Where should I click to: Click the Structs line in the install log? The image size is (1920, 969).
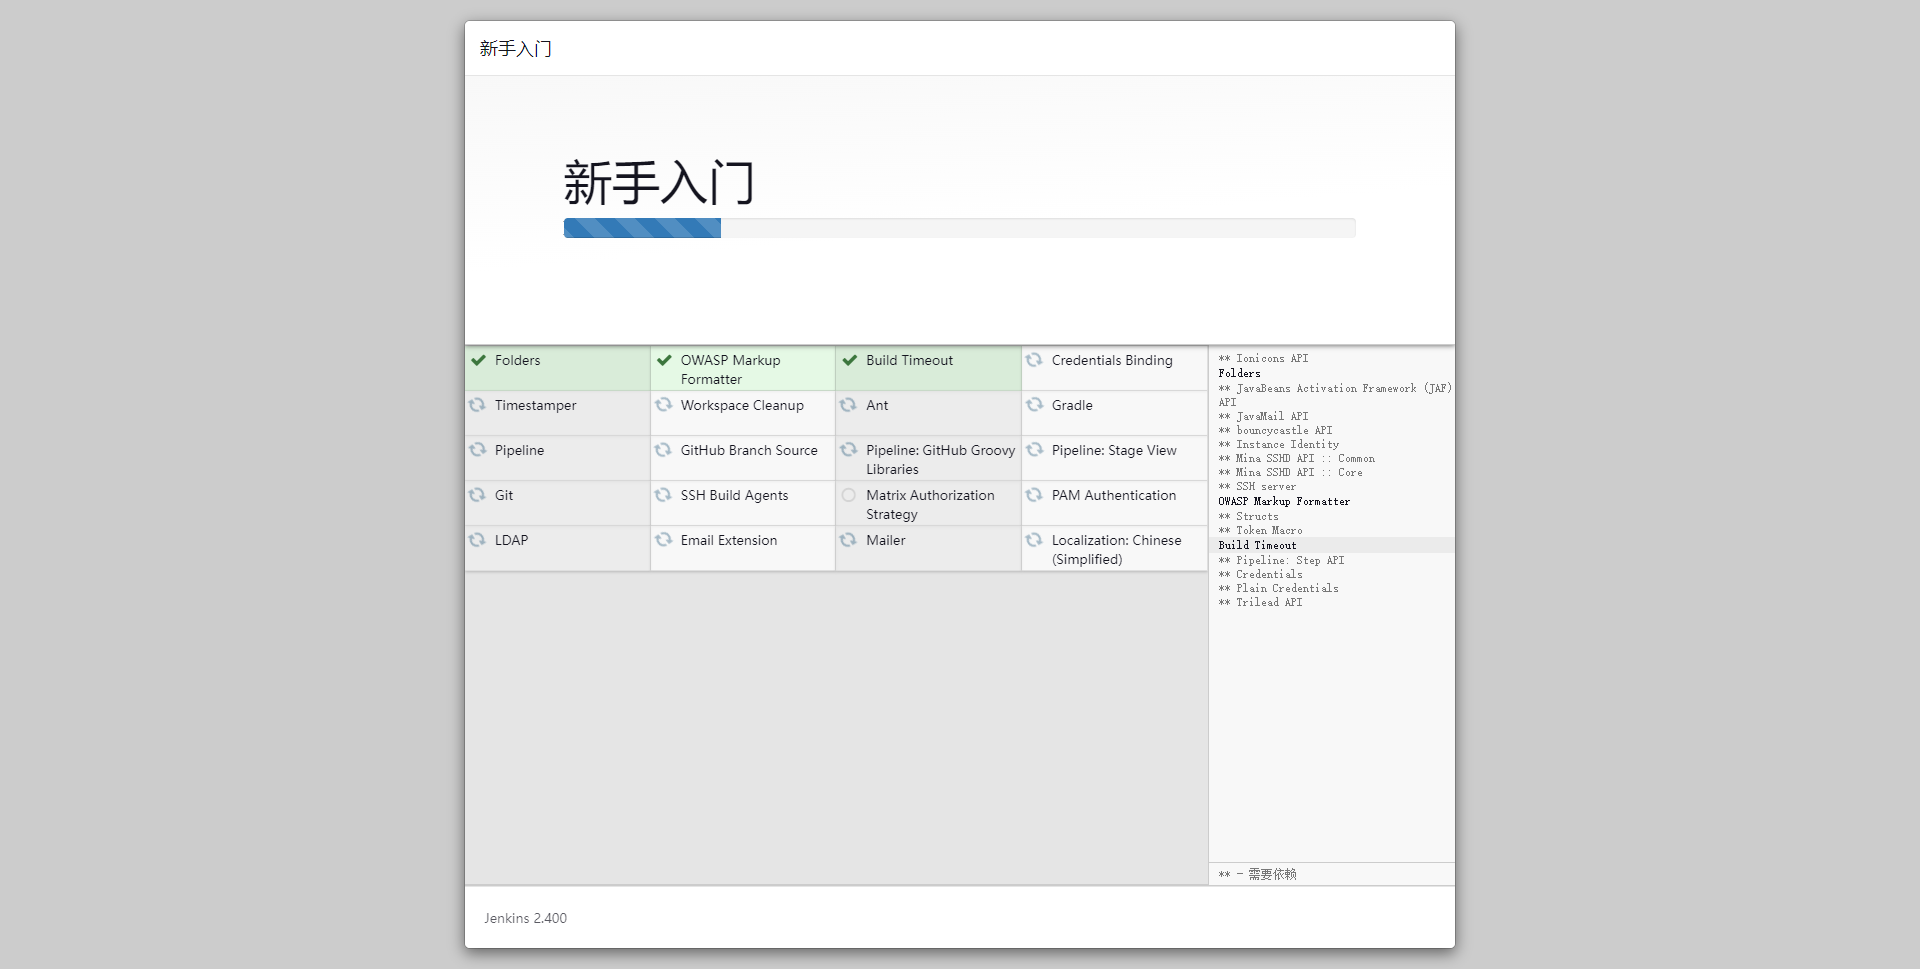[x=1249, y=516]
